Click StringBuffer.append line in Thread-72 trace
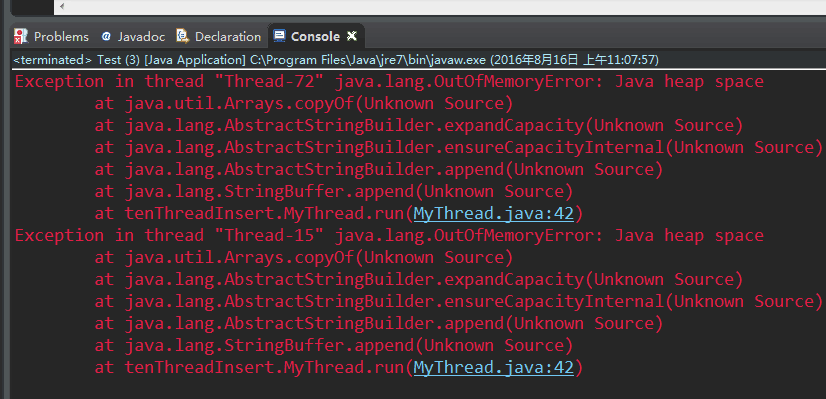The height and width of the screenshot is (399, 826). [x=334, y=191]
